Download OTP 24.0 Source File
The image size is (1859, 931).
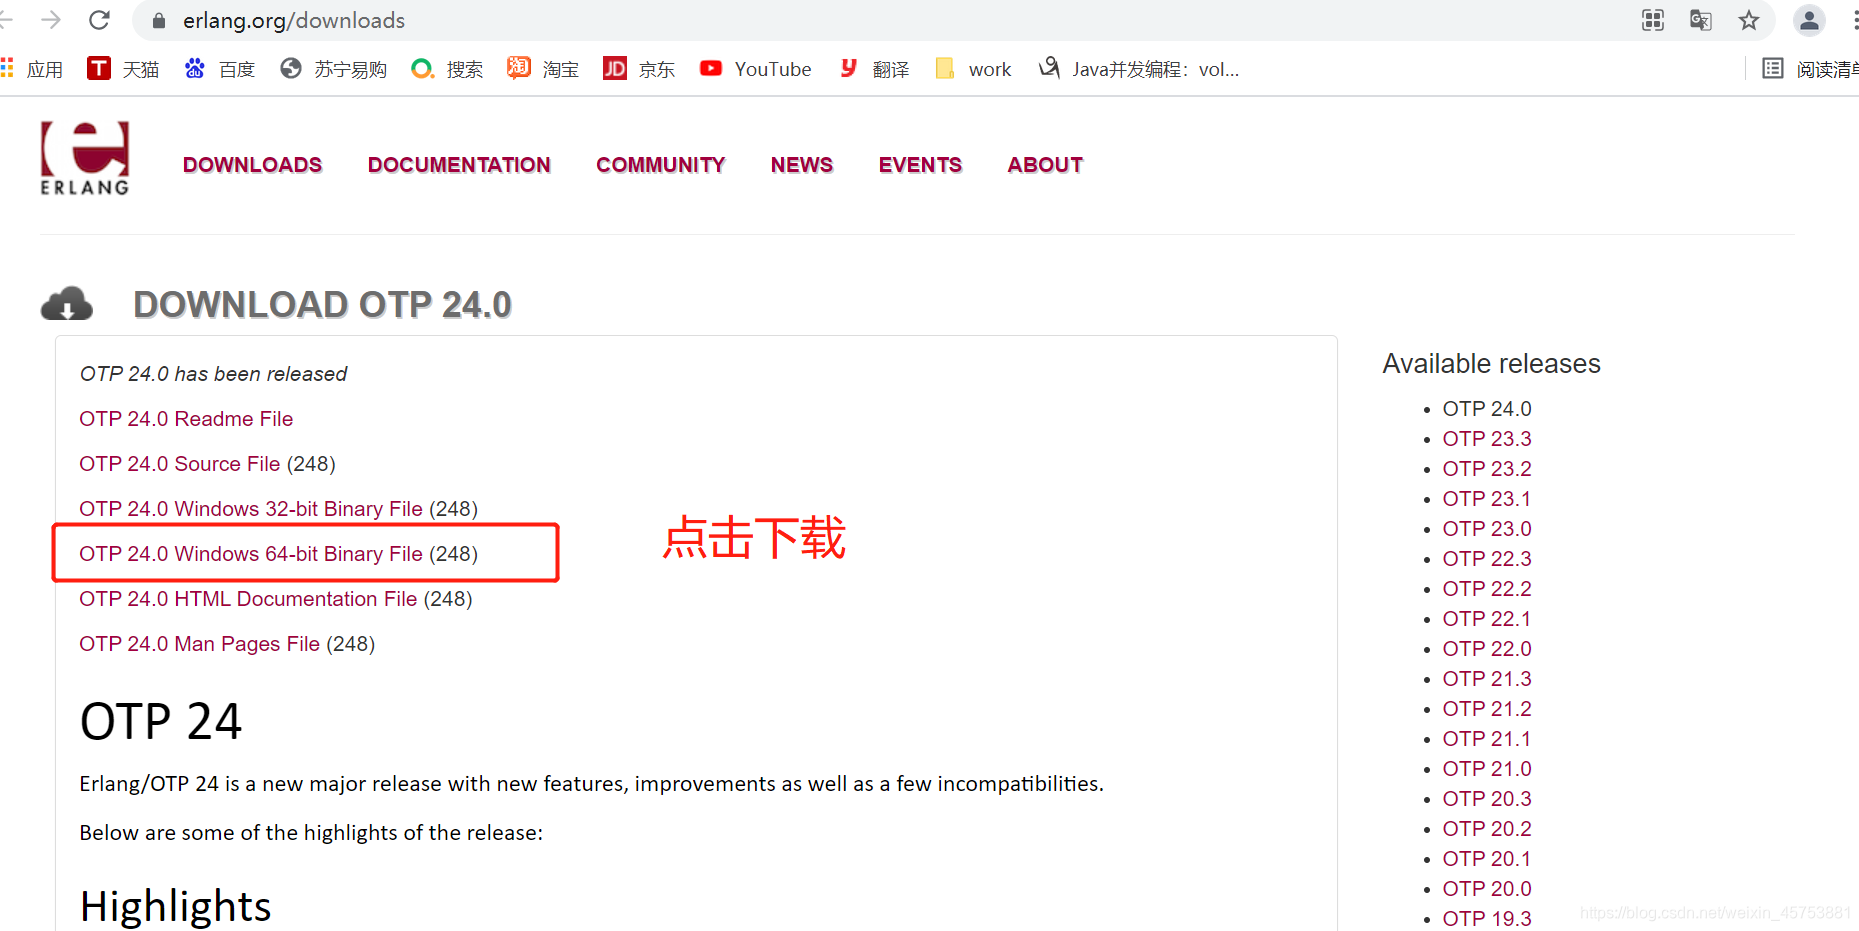click(180, 464)
